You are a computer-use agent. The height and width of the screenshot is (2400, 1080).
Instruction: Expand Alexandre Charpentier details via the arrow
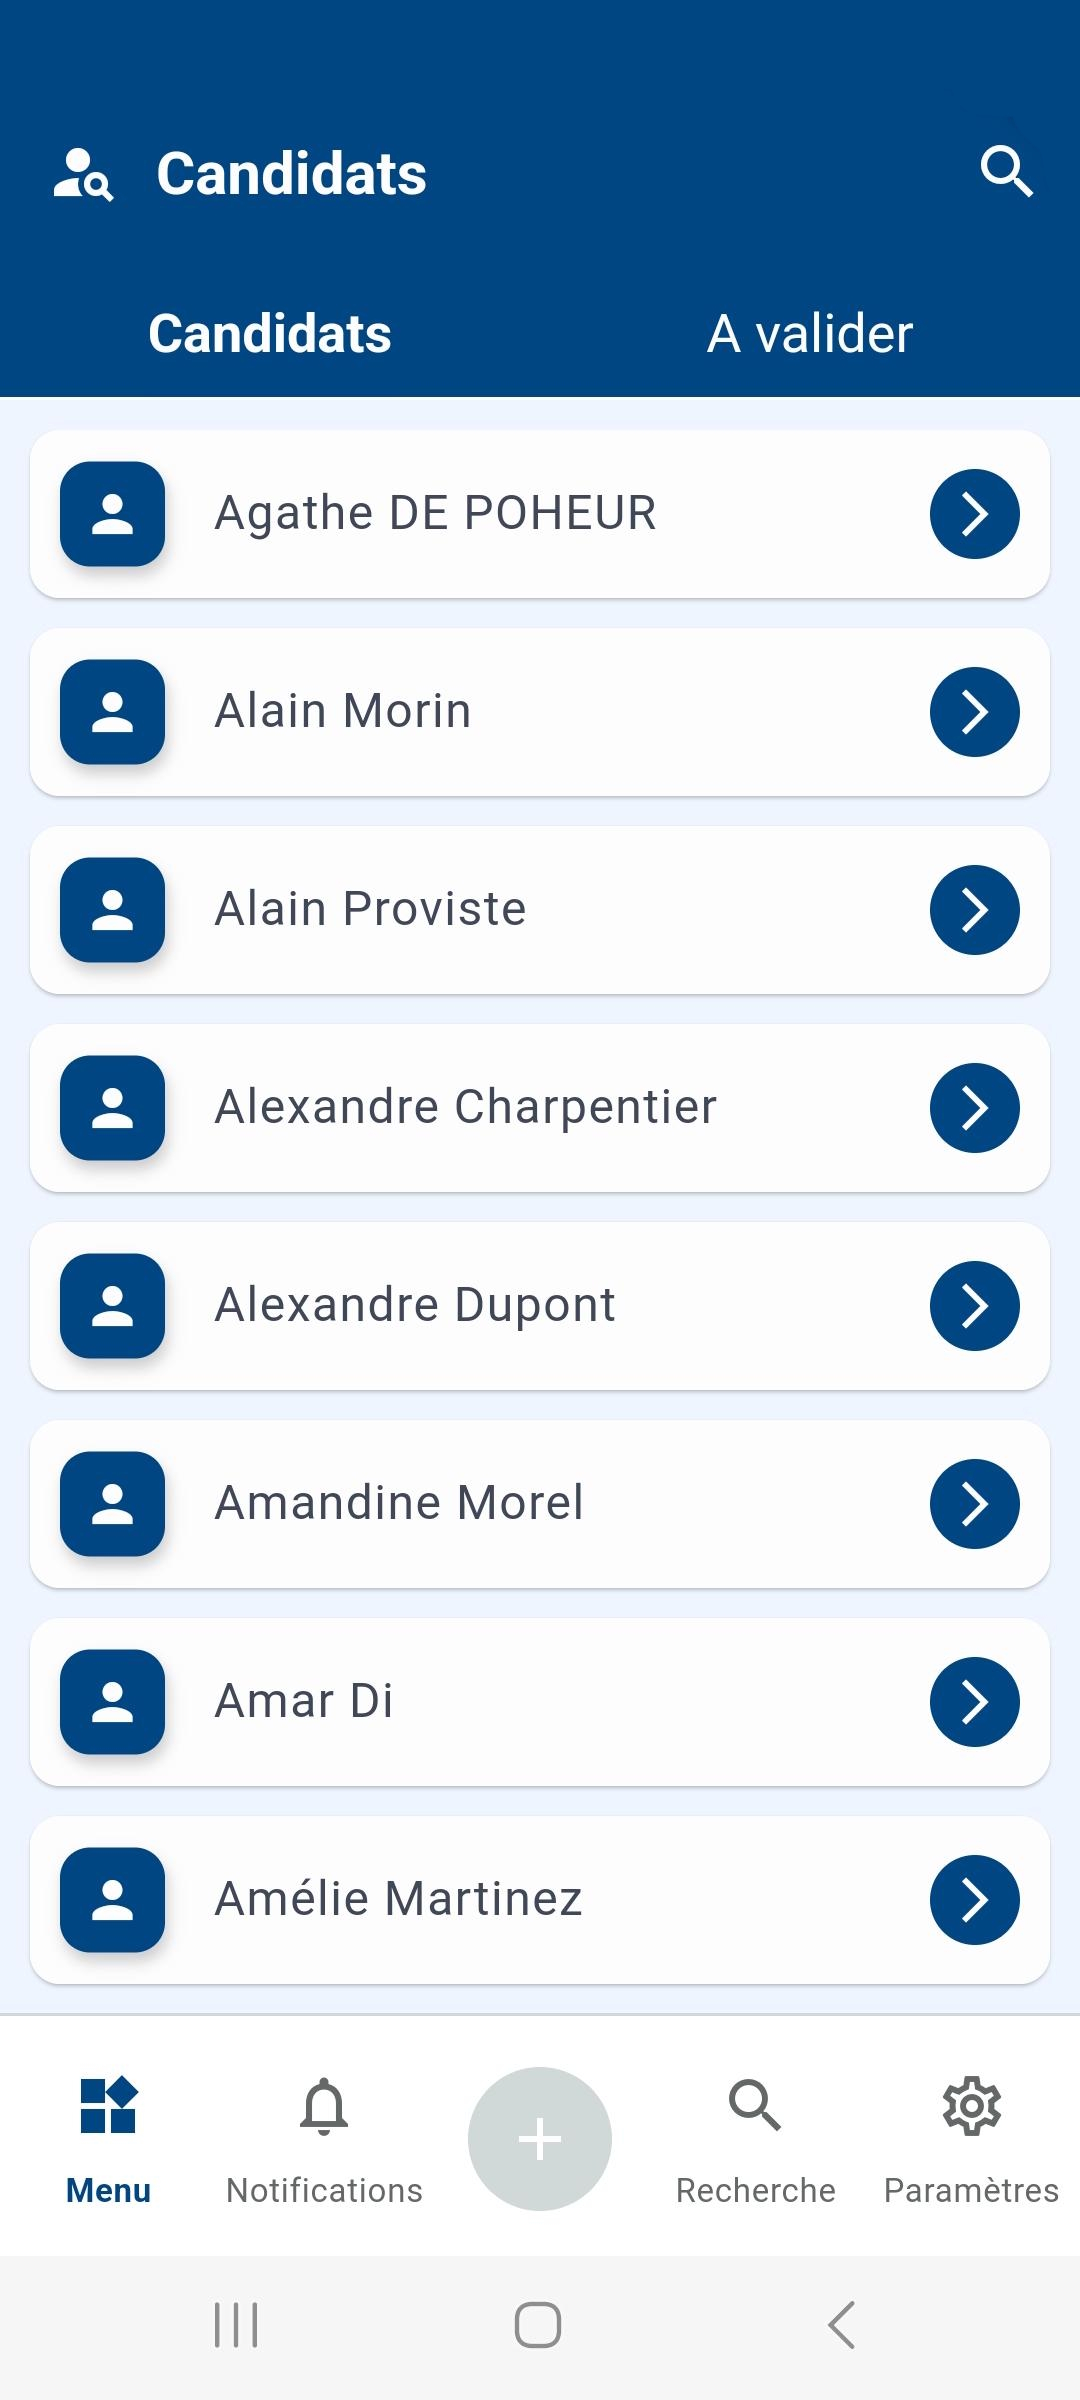tap(974, 1108)
